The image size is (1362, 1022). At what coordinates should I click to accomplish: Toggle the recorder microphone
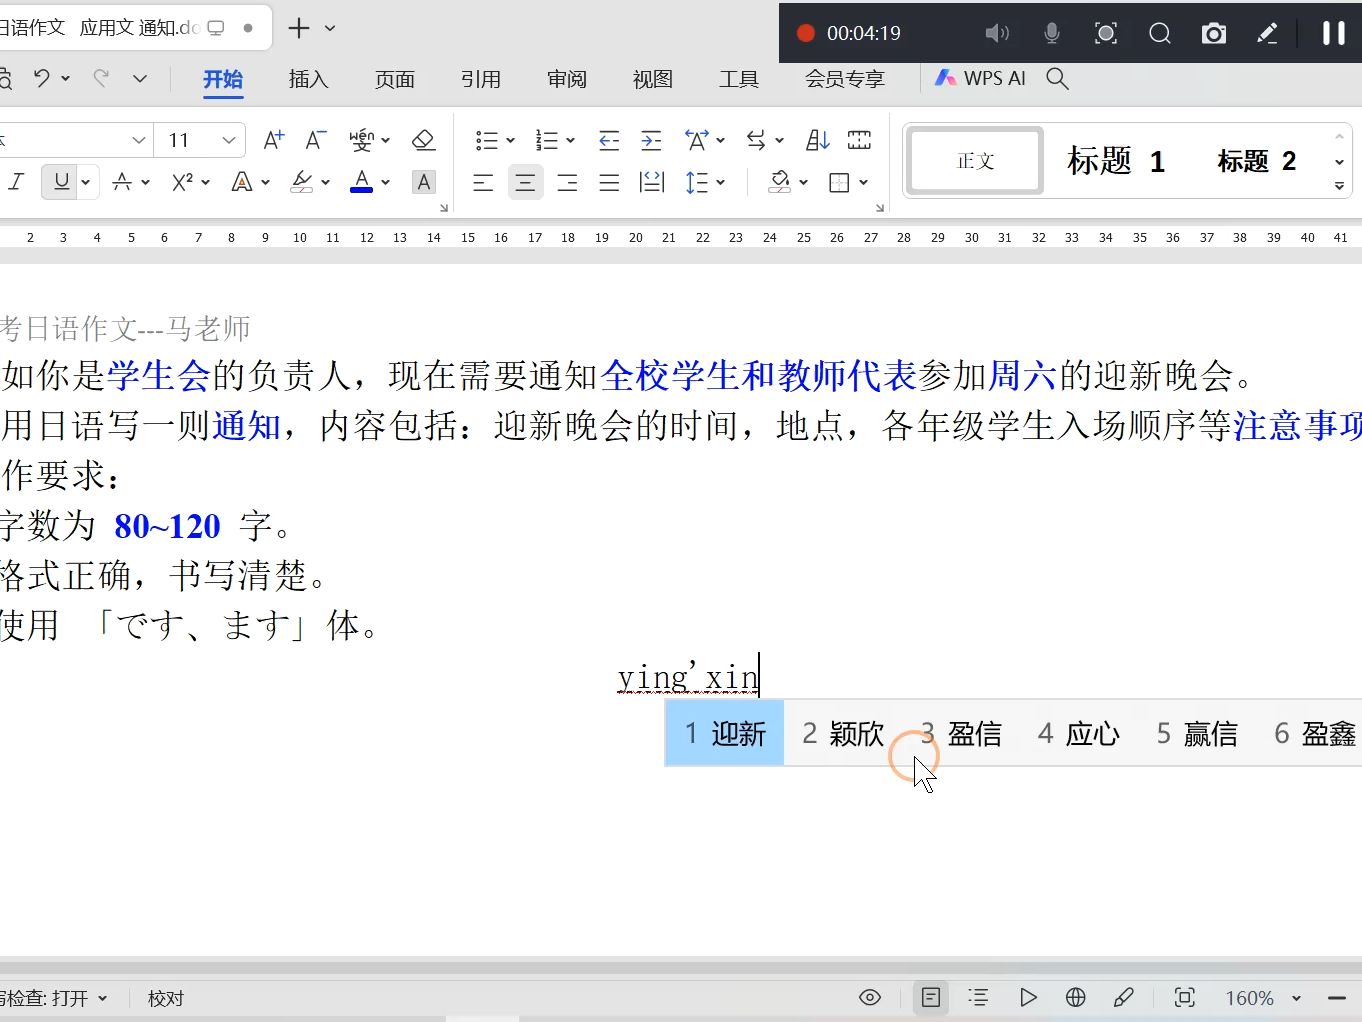coord(1052,33)
